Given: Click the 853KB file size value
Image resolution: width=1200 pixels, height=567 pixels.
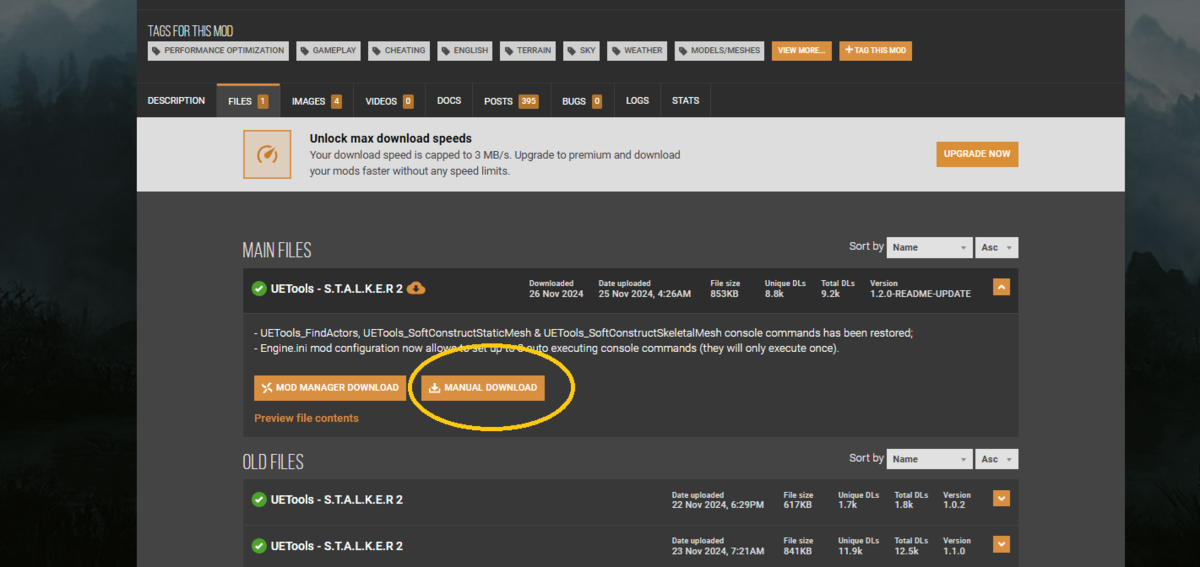Looking at the screenshot, I should click(x=725, y=294).
